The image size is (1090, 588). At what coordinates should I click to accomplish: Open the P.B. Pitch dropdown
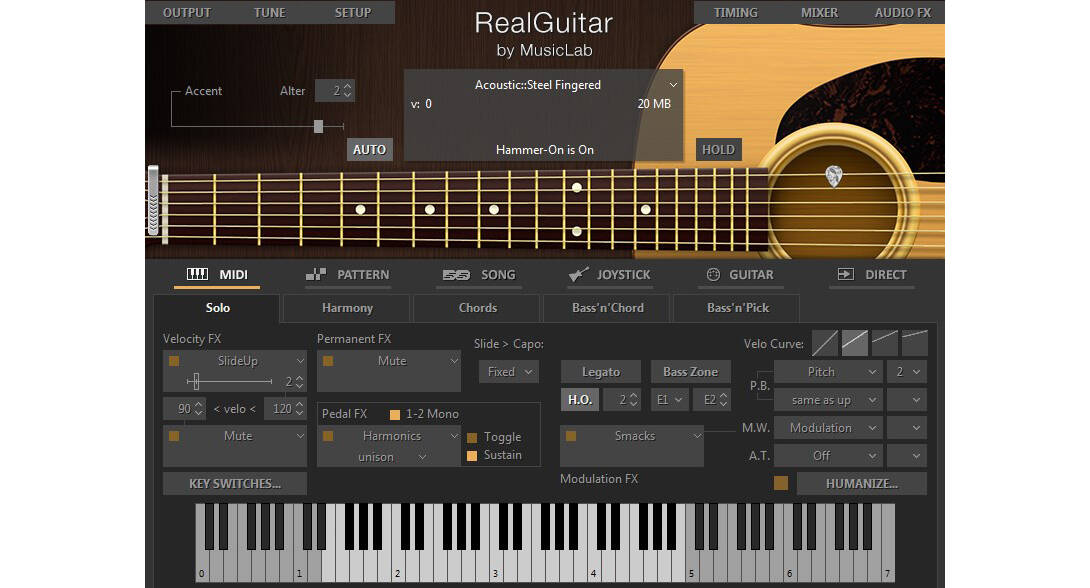click(828, 372)
